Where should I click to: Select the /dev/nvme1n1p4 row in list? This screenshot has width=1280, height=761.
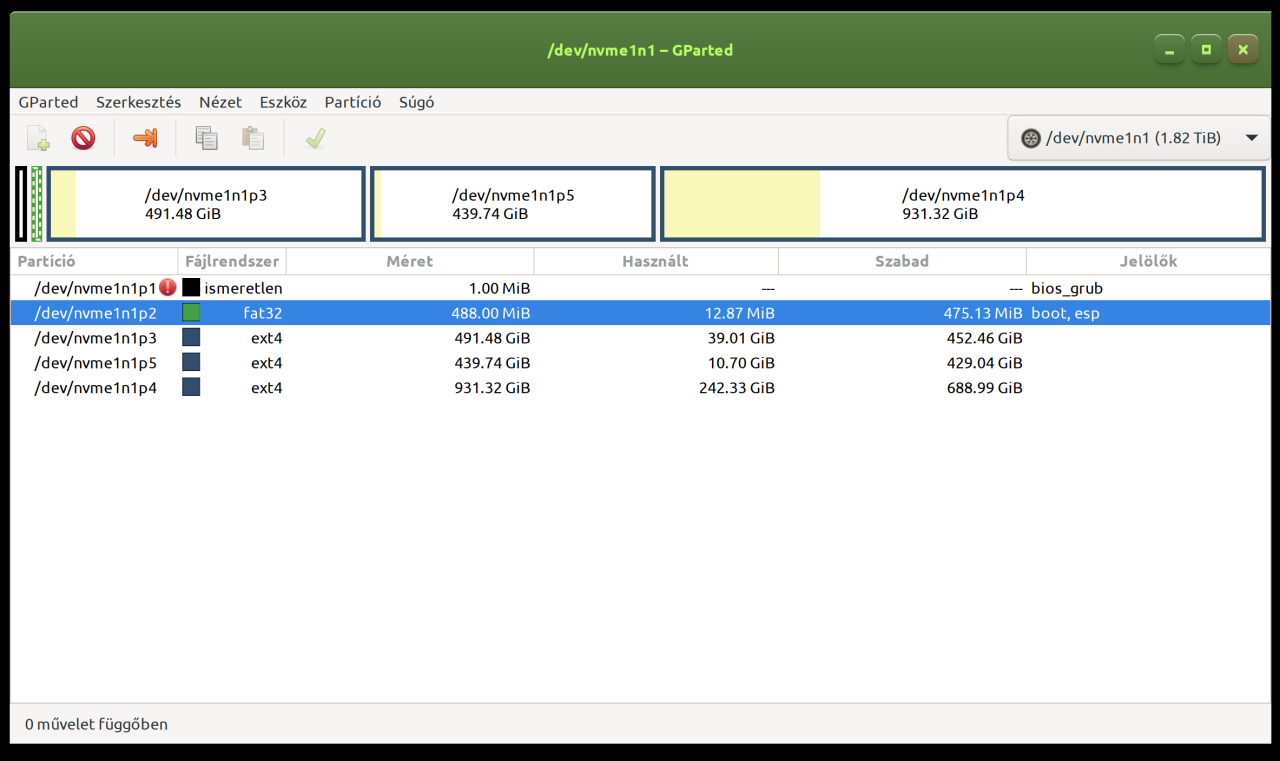click(96, 388)
